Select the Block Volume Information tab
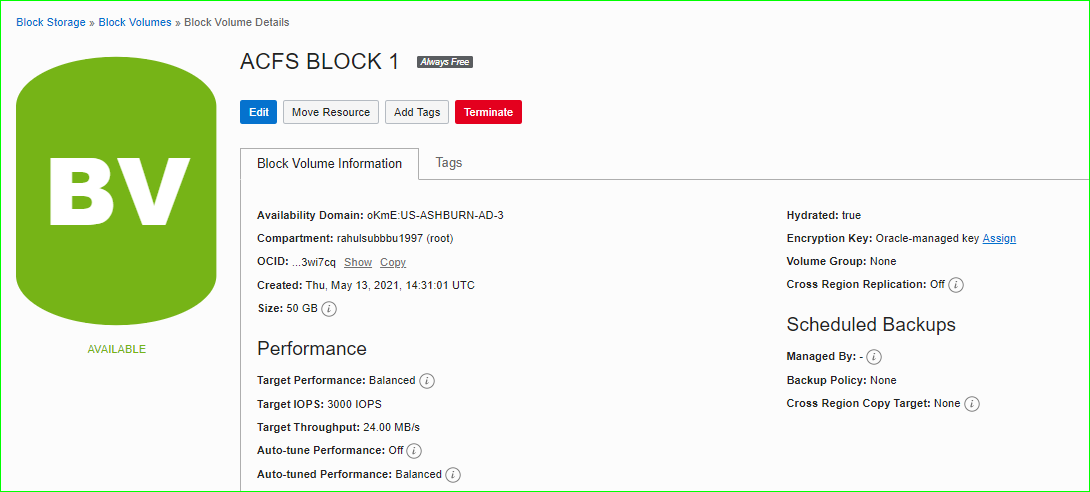 pyautogui.click(x=329, y=164)
